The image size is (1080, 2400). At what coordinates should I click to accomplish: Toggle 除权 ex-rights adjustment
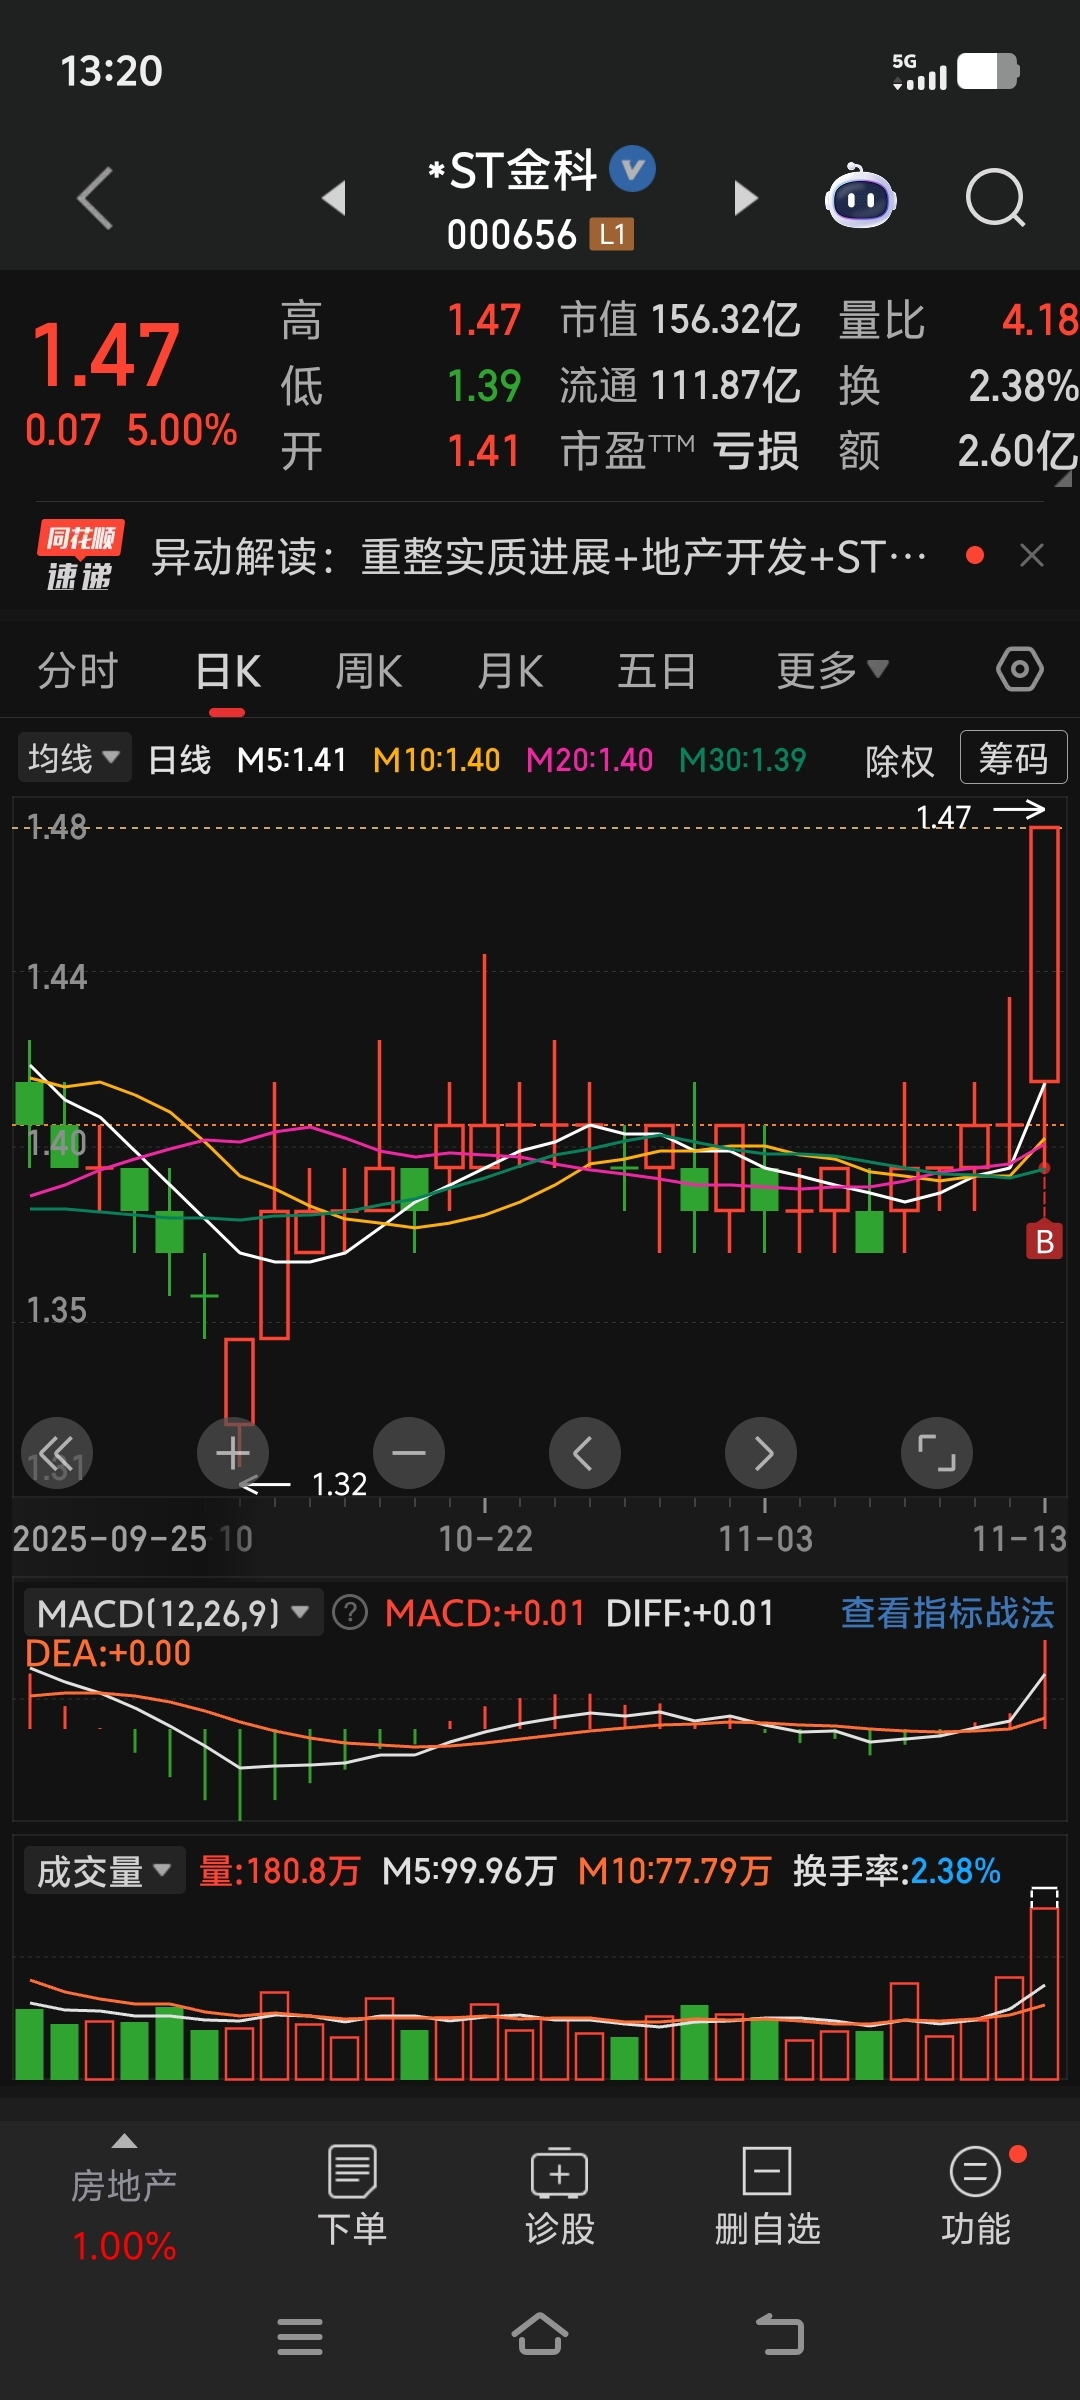(899, 760)
